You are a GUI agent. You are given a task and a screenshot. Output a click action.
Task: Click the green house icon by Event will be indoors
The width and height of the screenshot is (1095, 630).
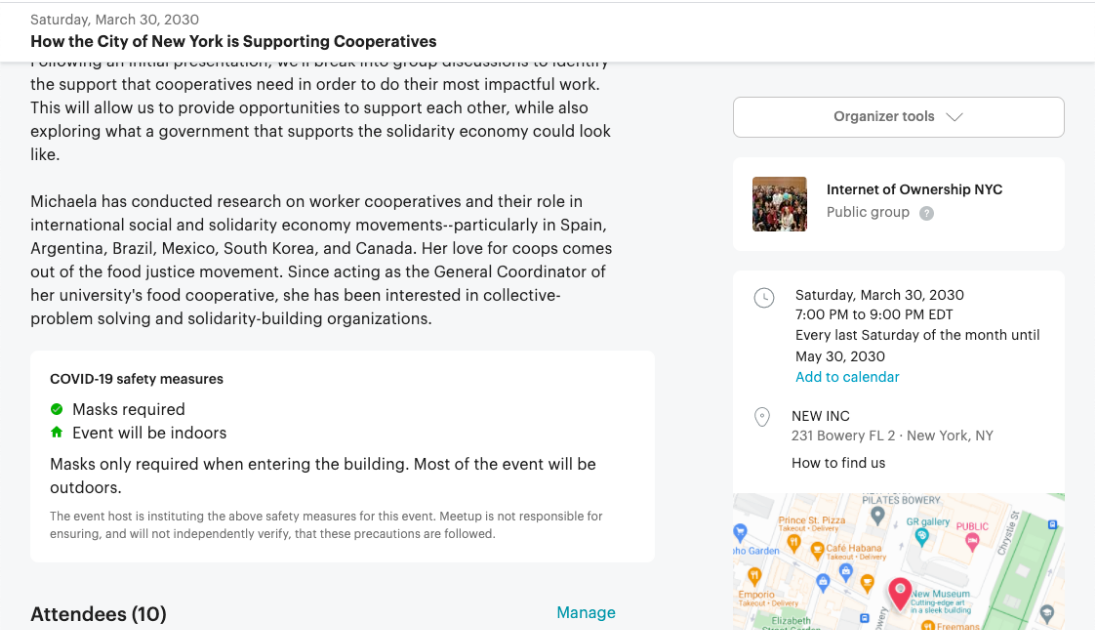57,432
